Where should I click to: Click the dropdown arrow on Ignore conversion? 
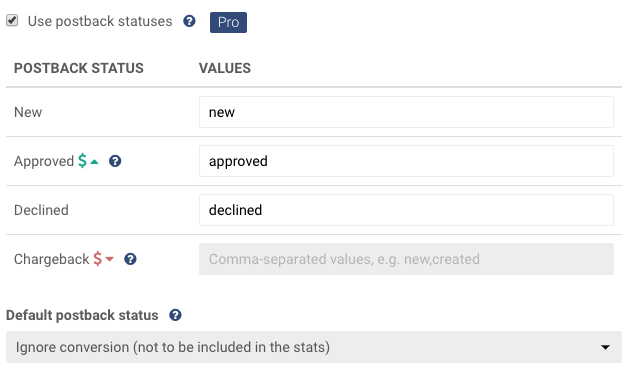(605, 347)
